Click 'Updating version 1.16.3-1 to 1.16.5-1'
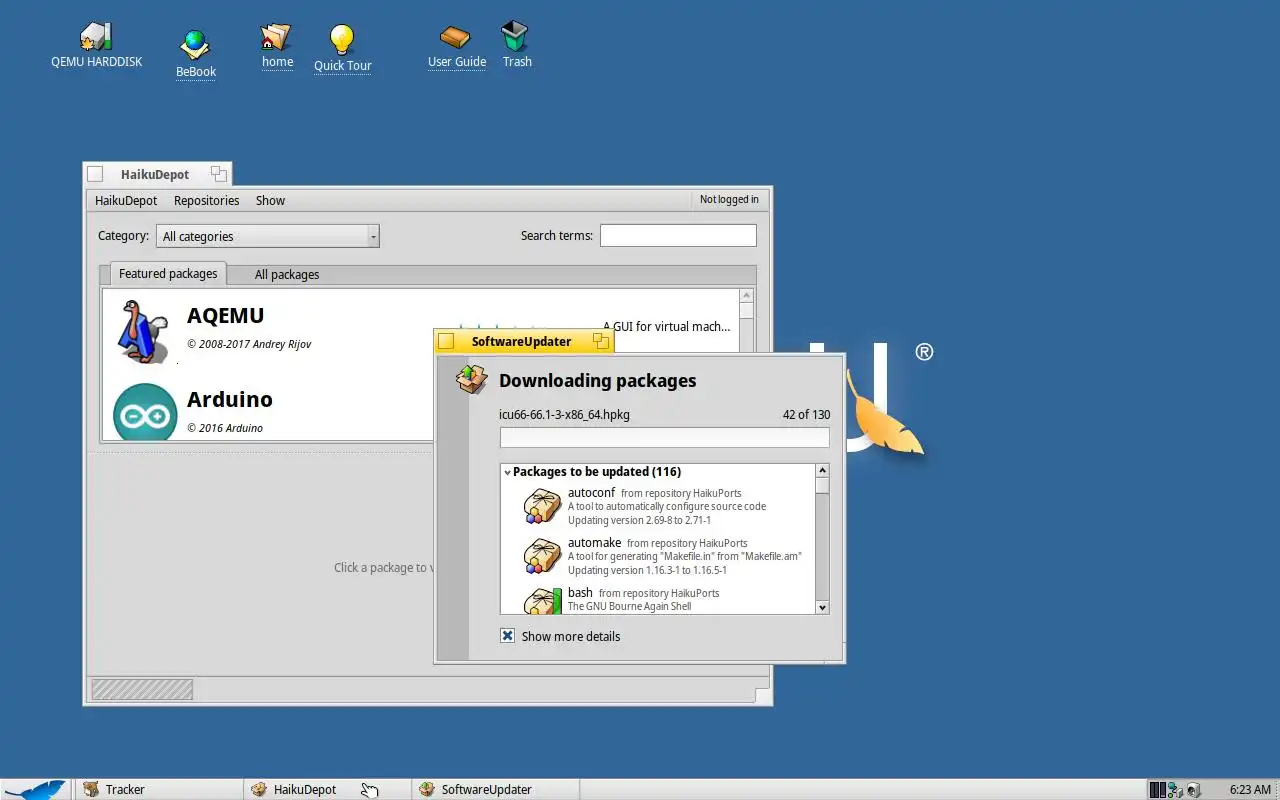 tap(647, 570)
